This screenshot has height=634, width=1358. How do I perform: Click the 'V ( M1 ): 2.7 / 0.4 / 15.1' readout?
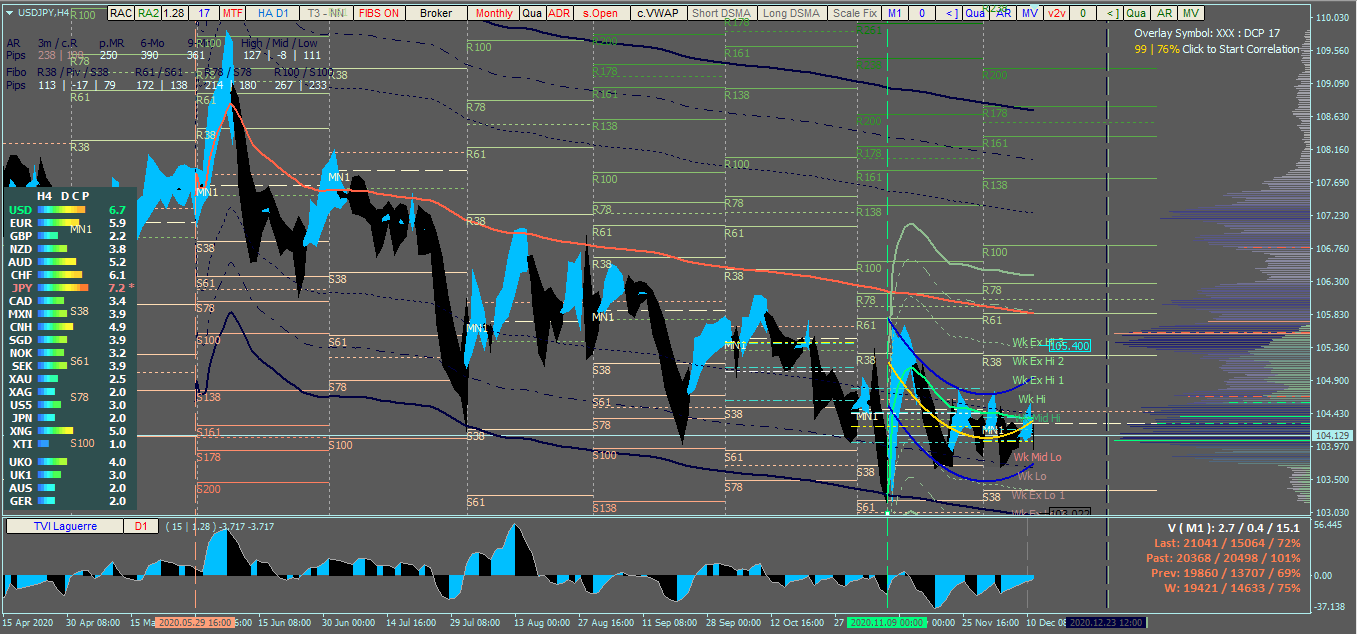click(1232, 526)
